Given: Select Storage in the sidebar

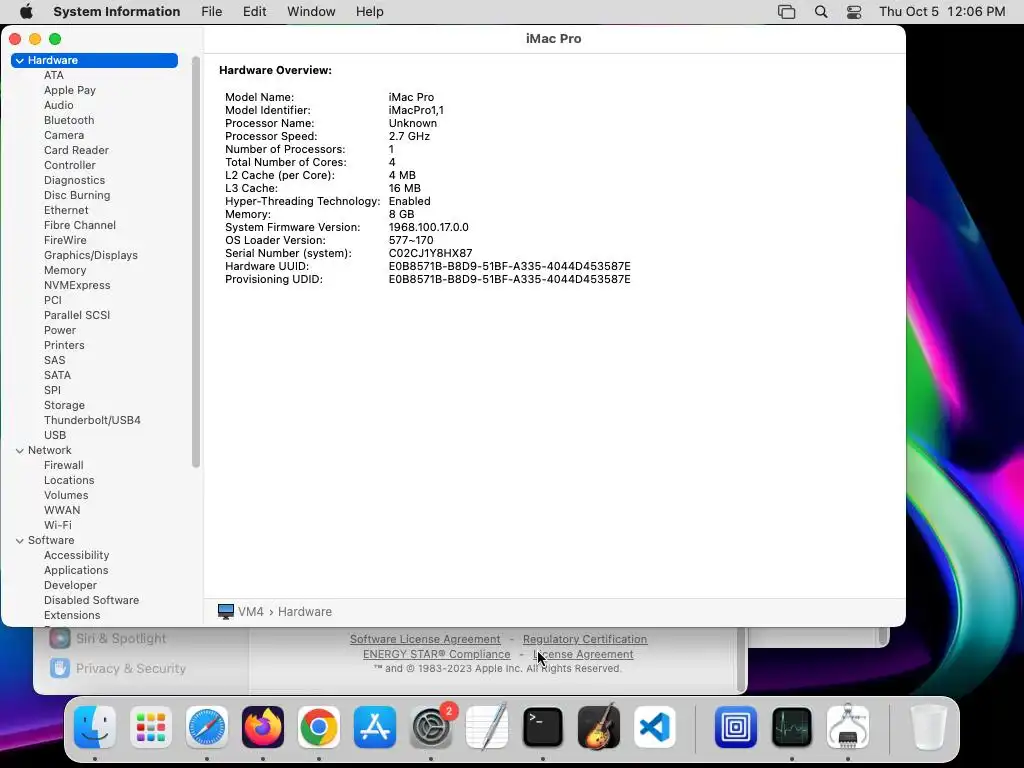Looking at the screenshot, I should pyautogui.click(x=64, y=406).
